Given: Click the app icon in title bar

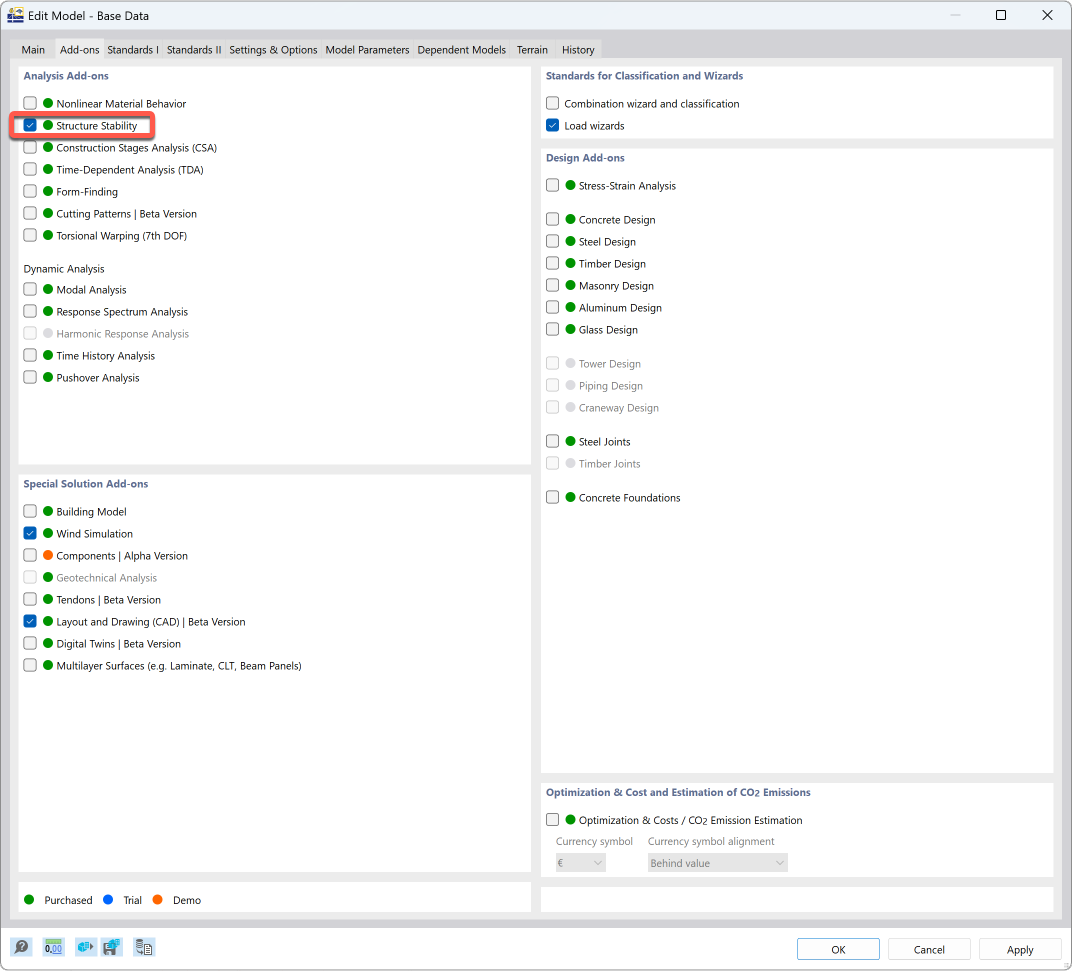Looking at the screenshot, I should click(16, 15).
